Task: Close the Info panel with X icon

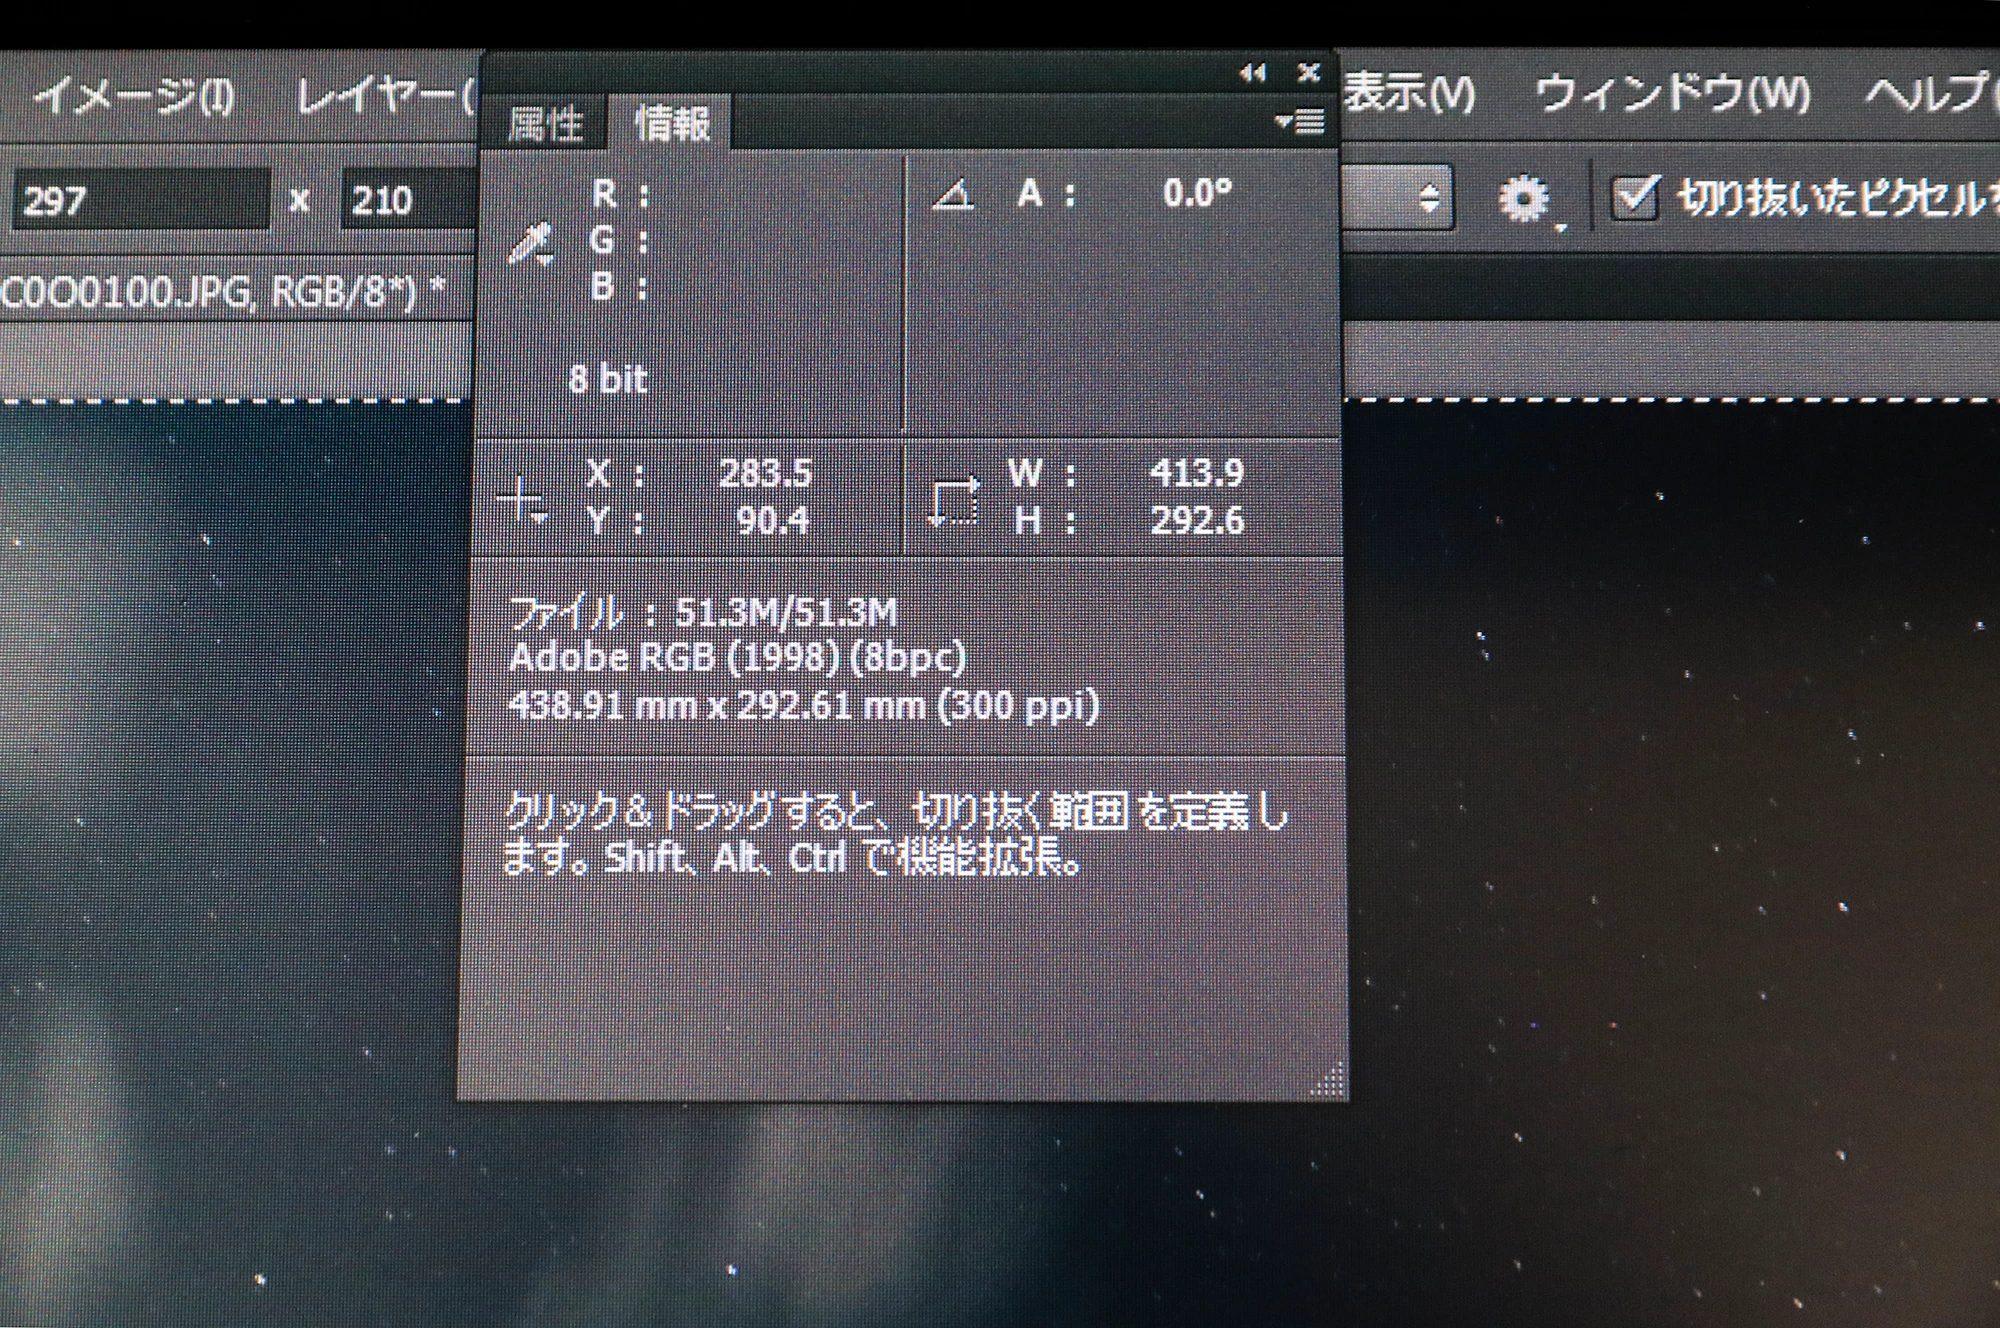Action: 1308,73
